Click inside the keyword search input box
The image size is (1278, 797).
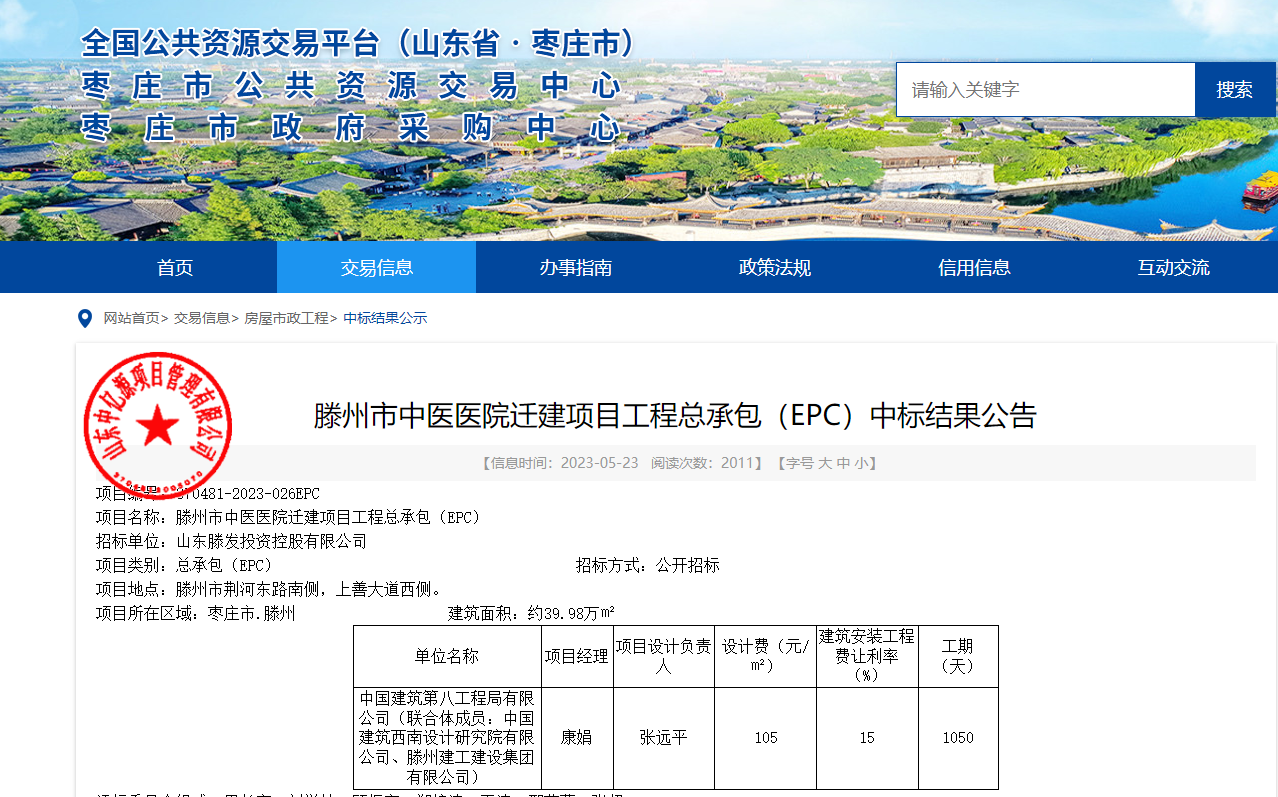[1045, 89]
